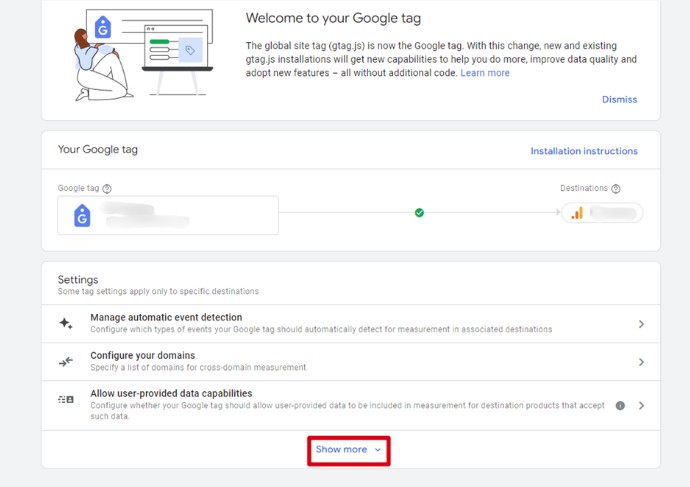Expand the user-provided data capabilities chevron
The width and height of the screenshot is (690, 487).
pos(641,406)
